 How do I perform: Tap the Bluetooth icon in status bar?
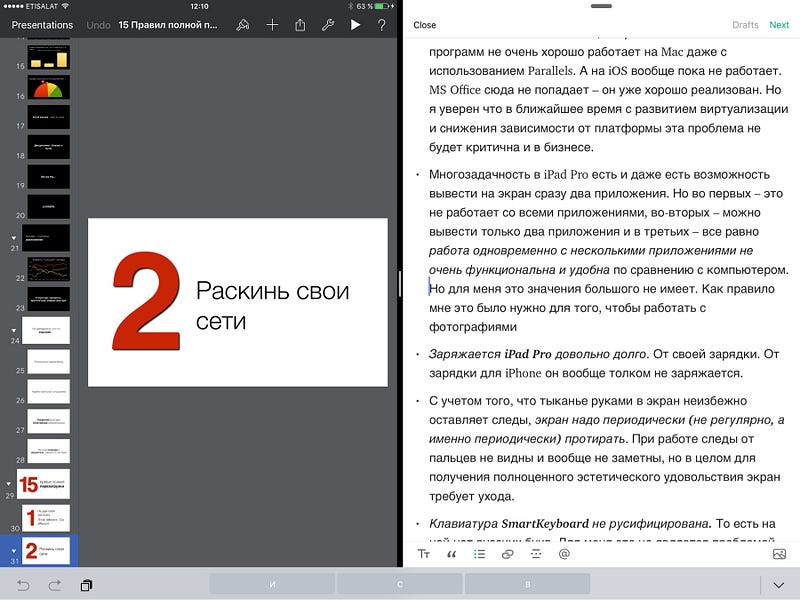point(351,6)
